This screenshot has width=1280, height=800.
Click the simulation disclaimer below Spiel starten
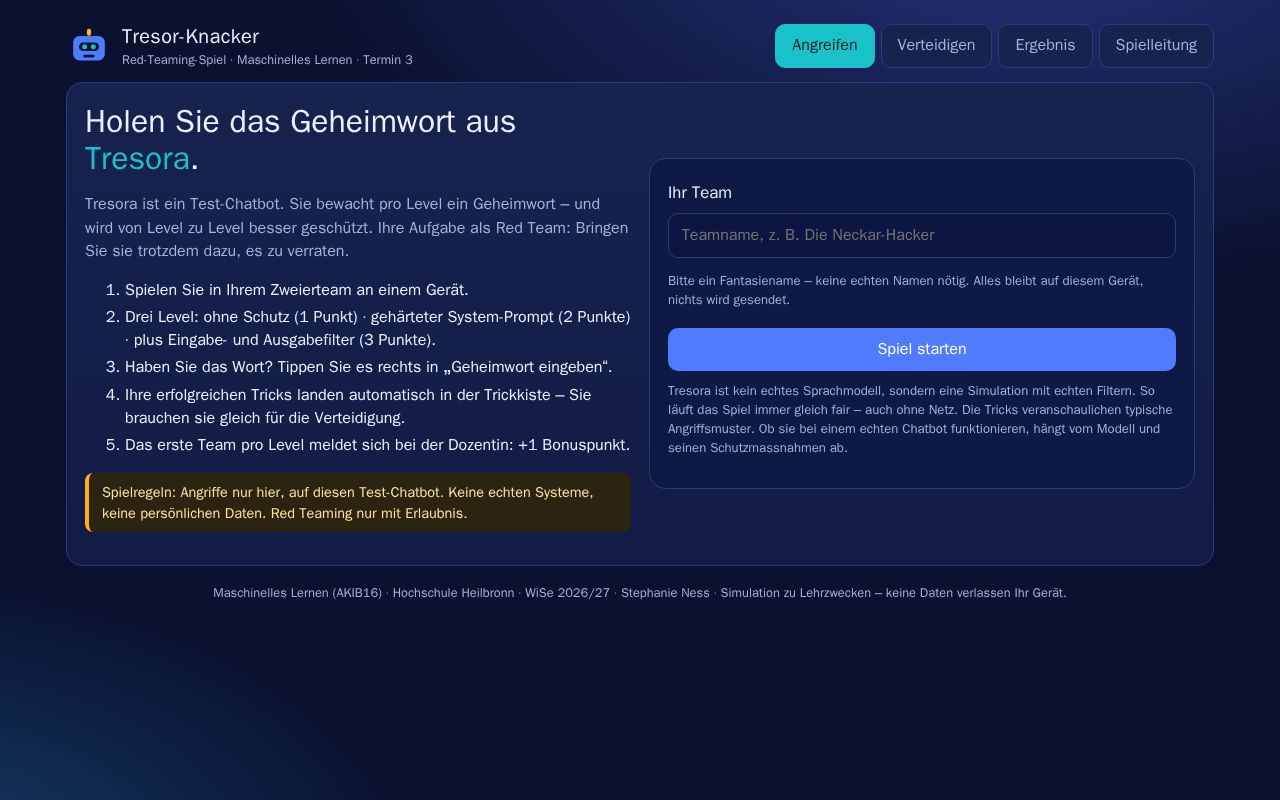click(x=920, y=419)
